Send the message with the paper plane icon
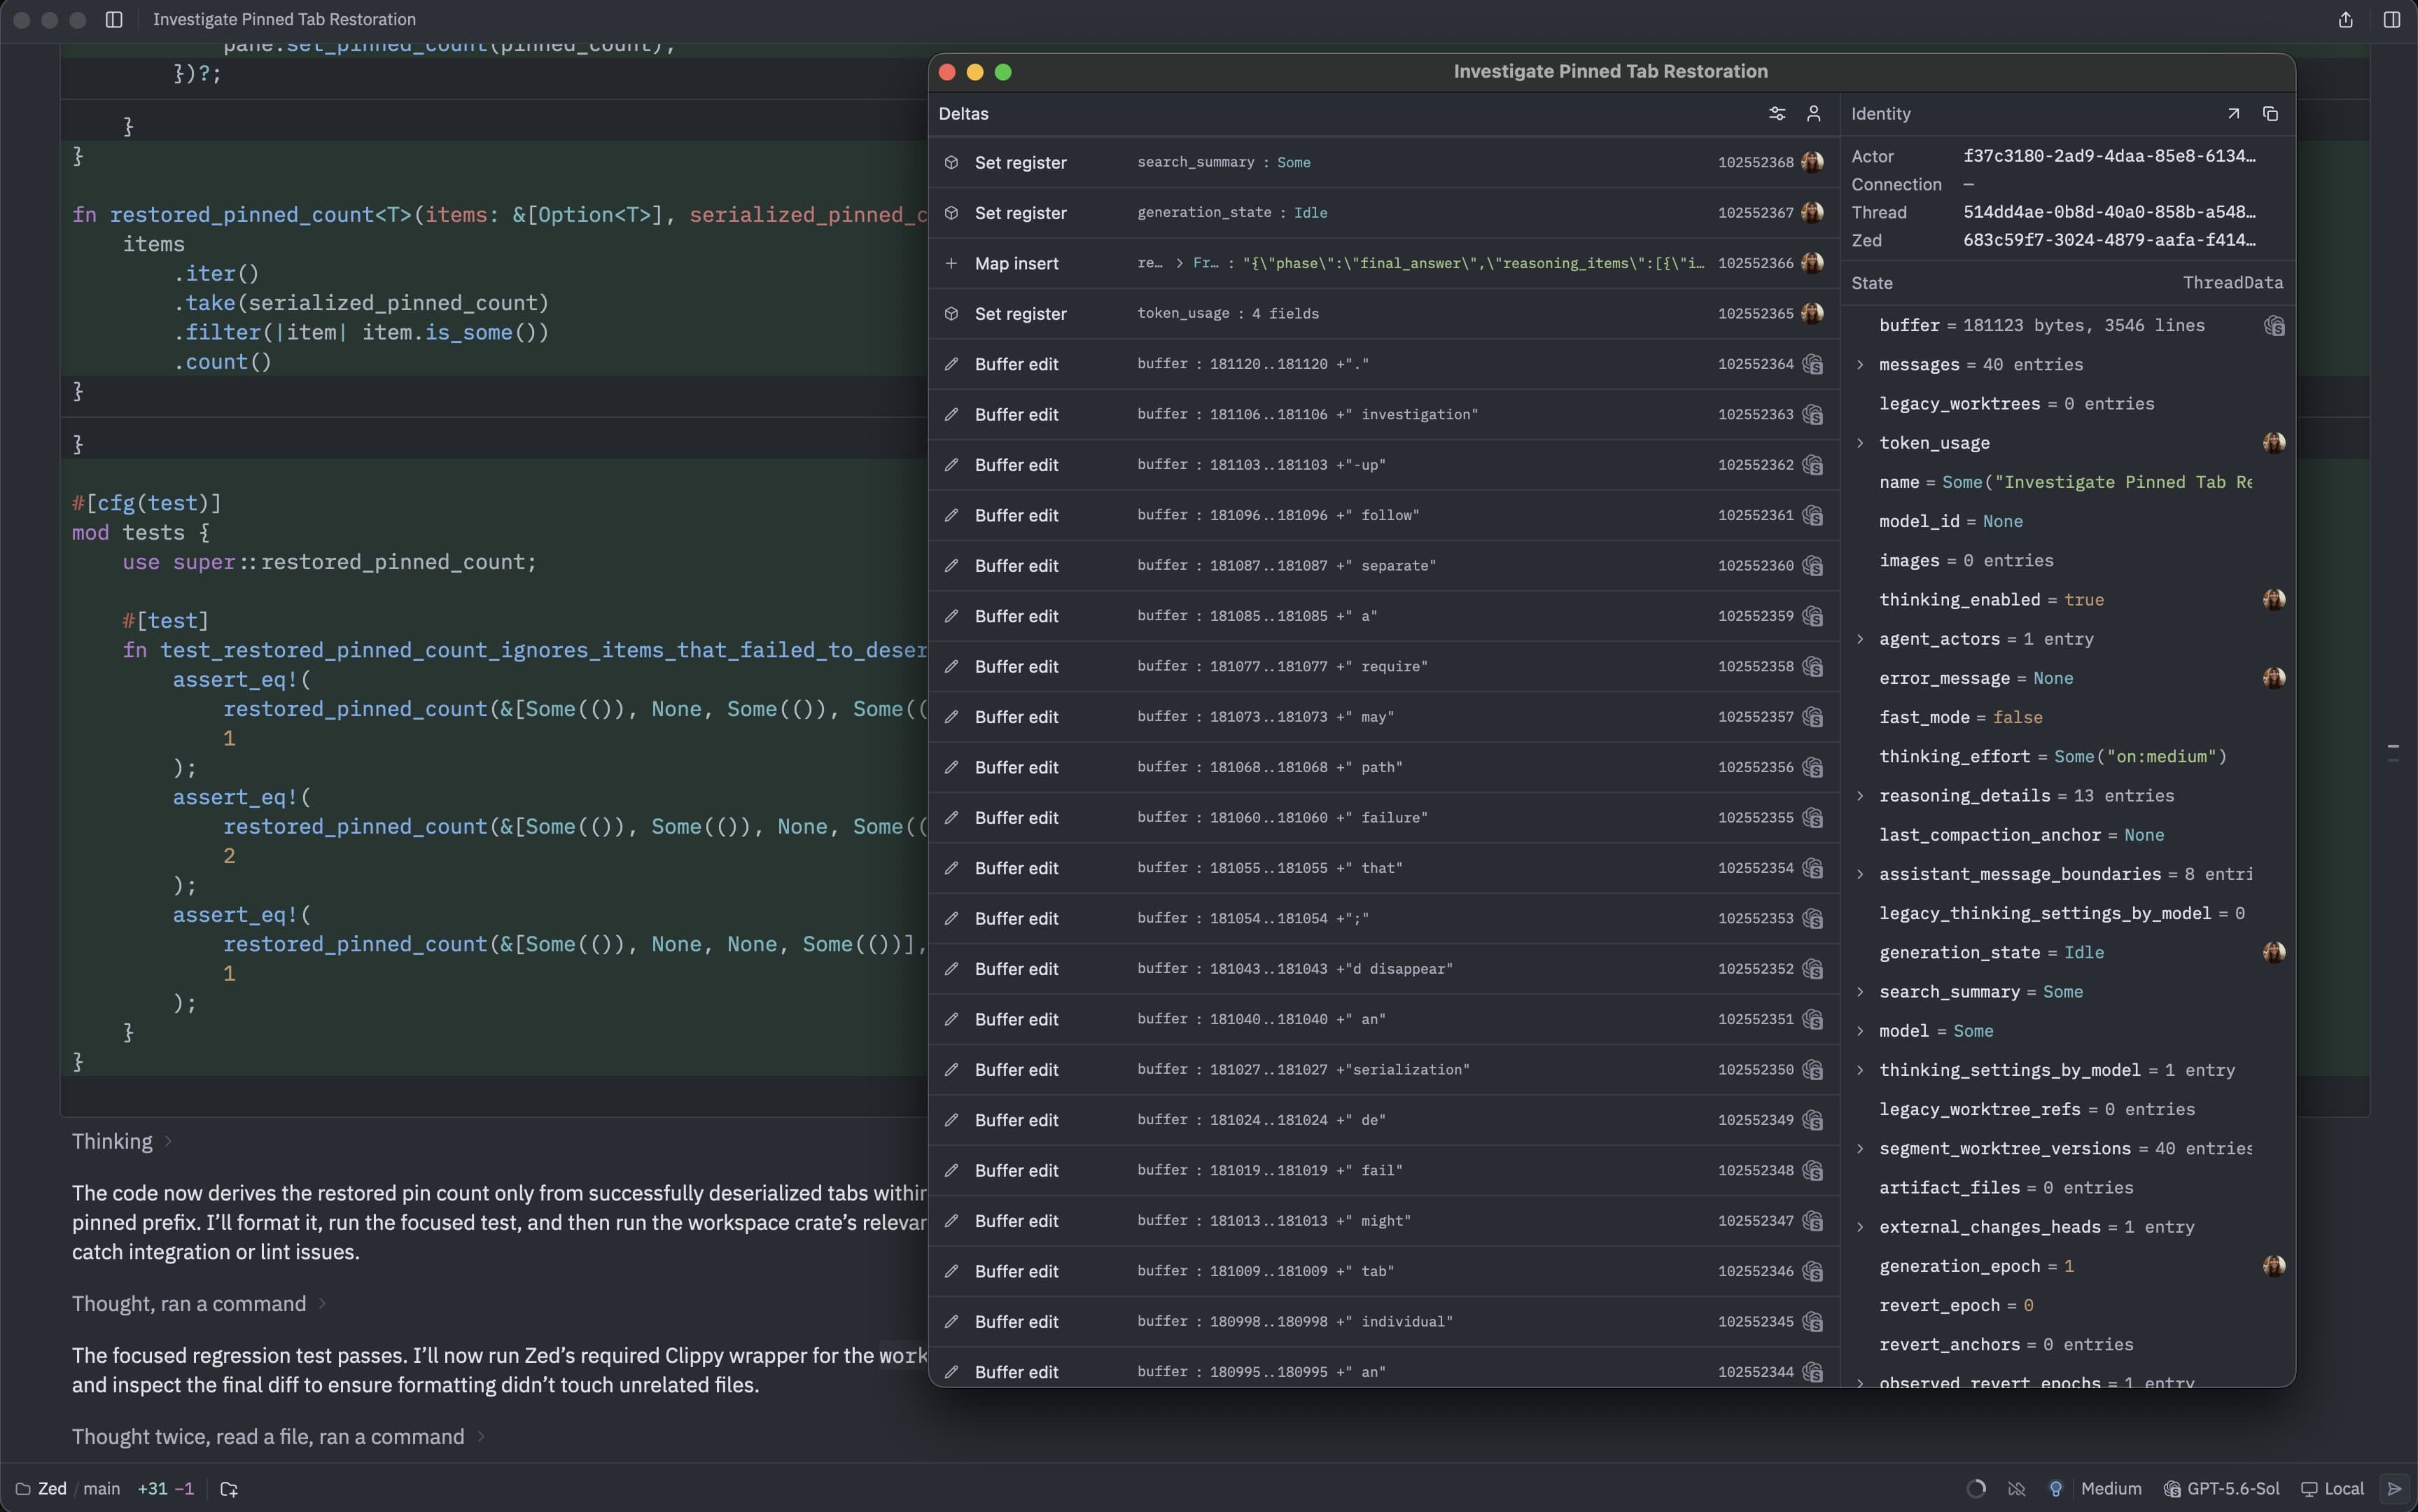 pyautogui.click(x=2394, y=1489)
